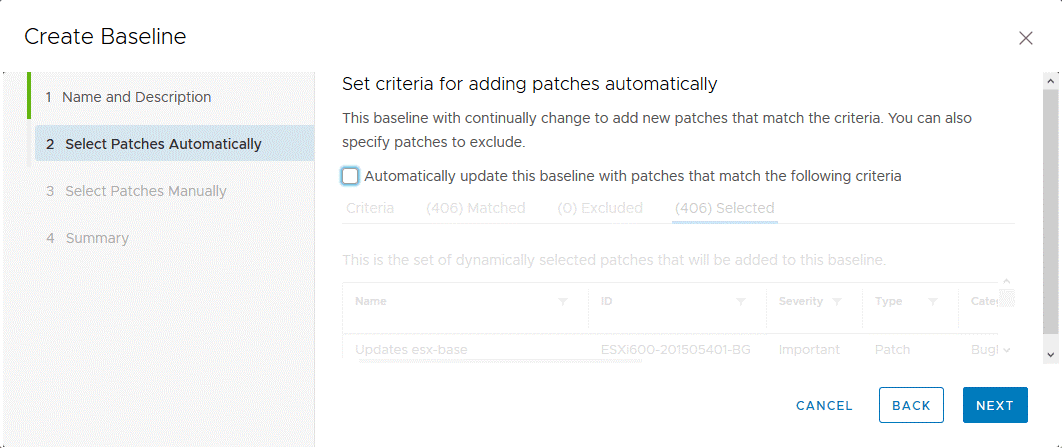Open the (0) Excluded tab
The width and height of the screenshot is (1062, 448).
pos(600,208)
